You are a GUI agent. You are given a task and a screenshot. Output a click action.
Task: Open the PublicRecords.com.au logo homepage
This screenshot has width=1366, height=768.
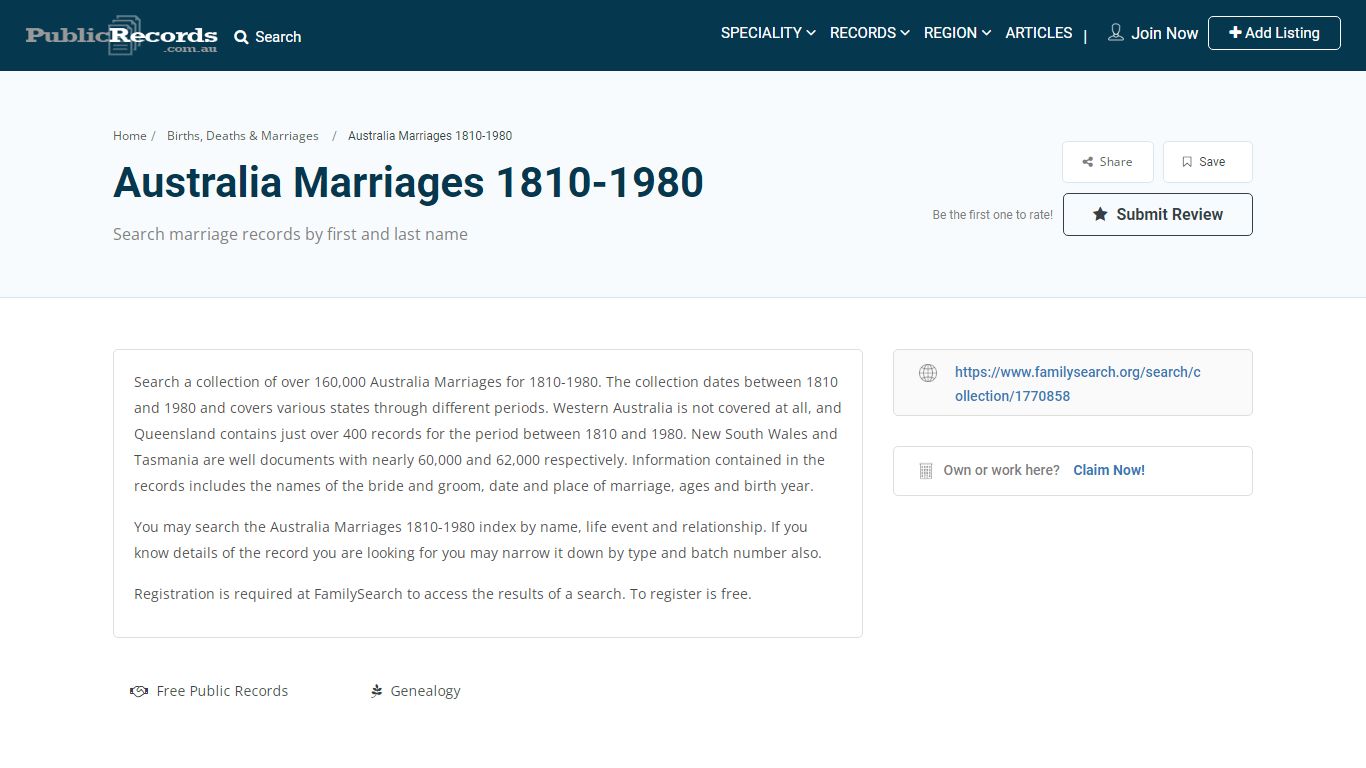[x=121, y=35]
